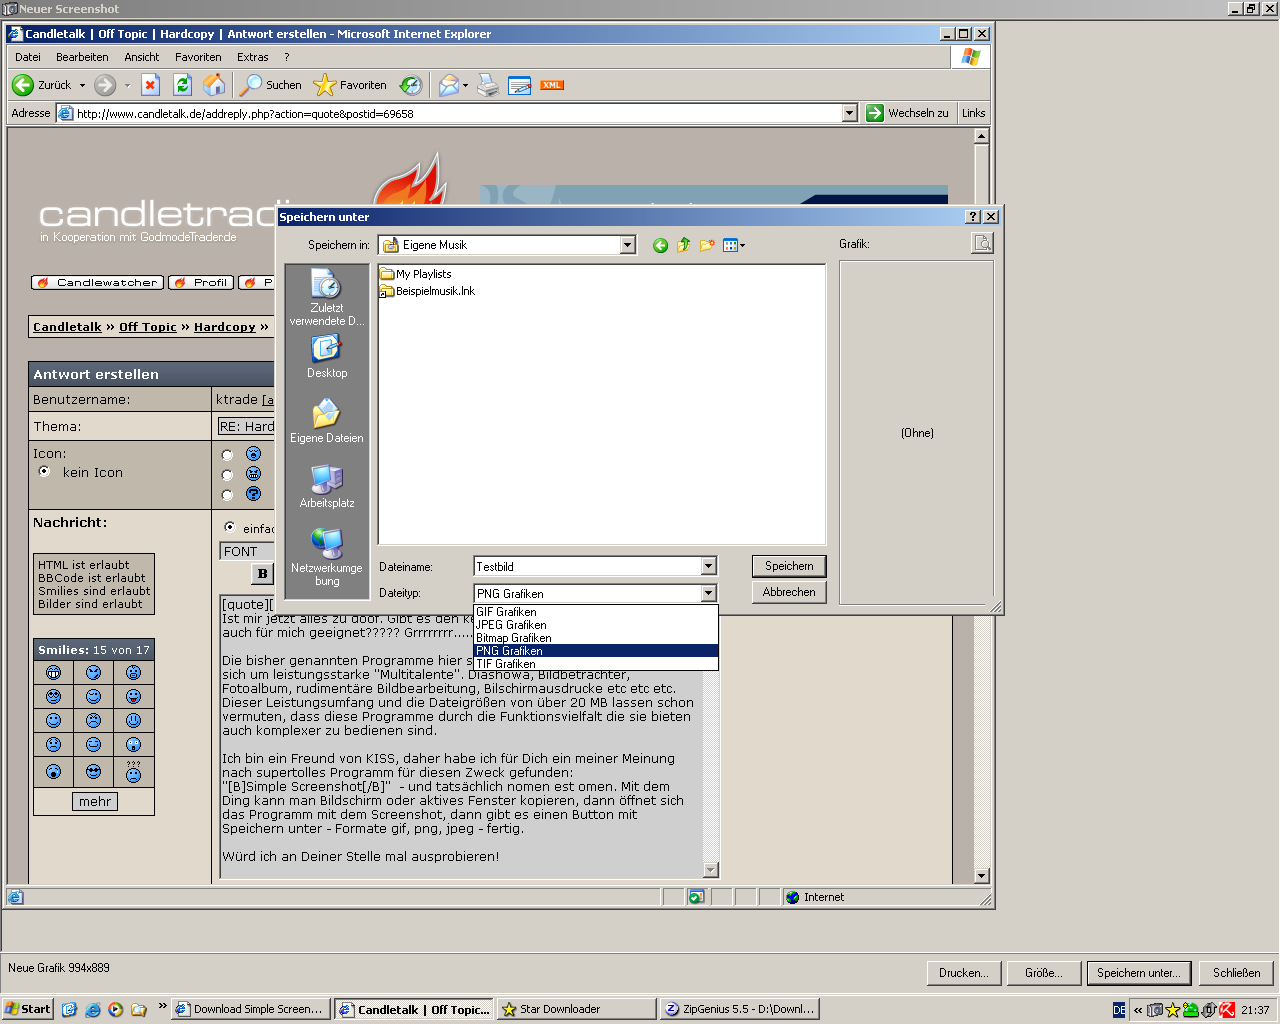1280x1024 pixels.
Task: Expand the 'Speichern in' folder dropdown
Action: tap(627, 245)
